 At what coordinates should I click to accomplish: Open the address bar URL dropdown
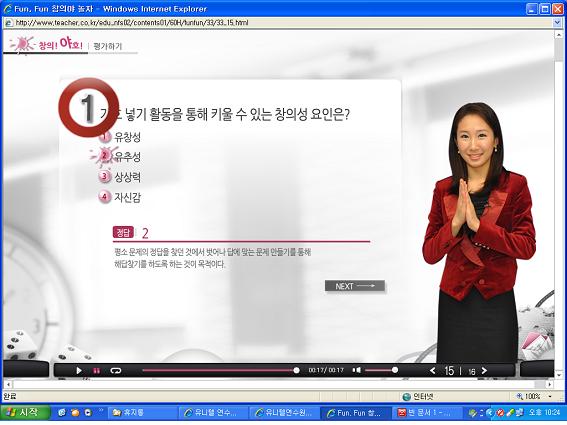point(557,22)
